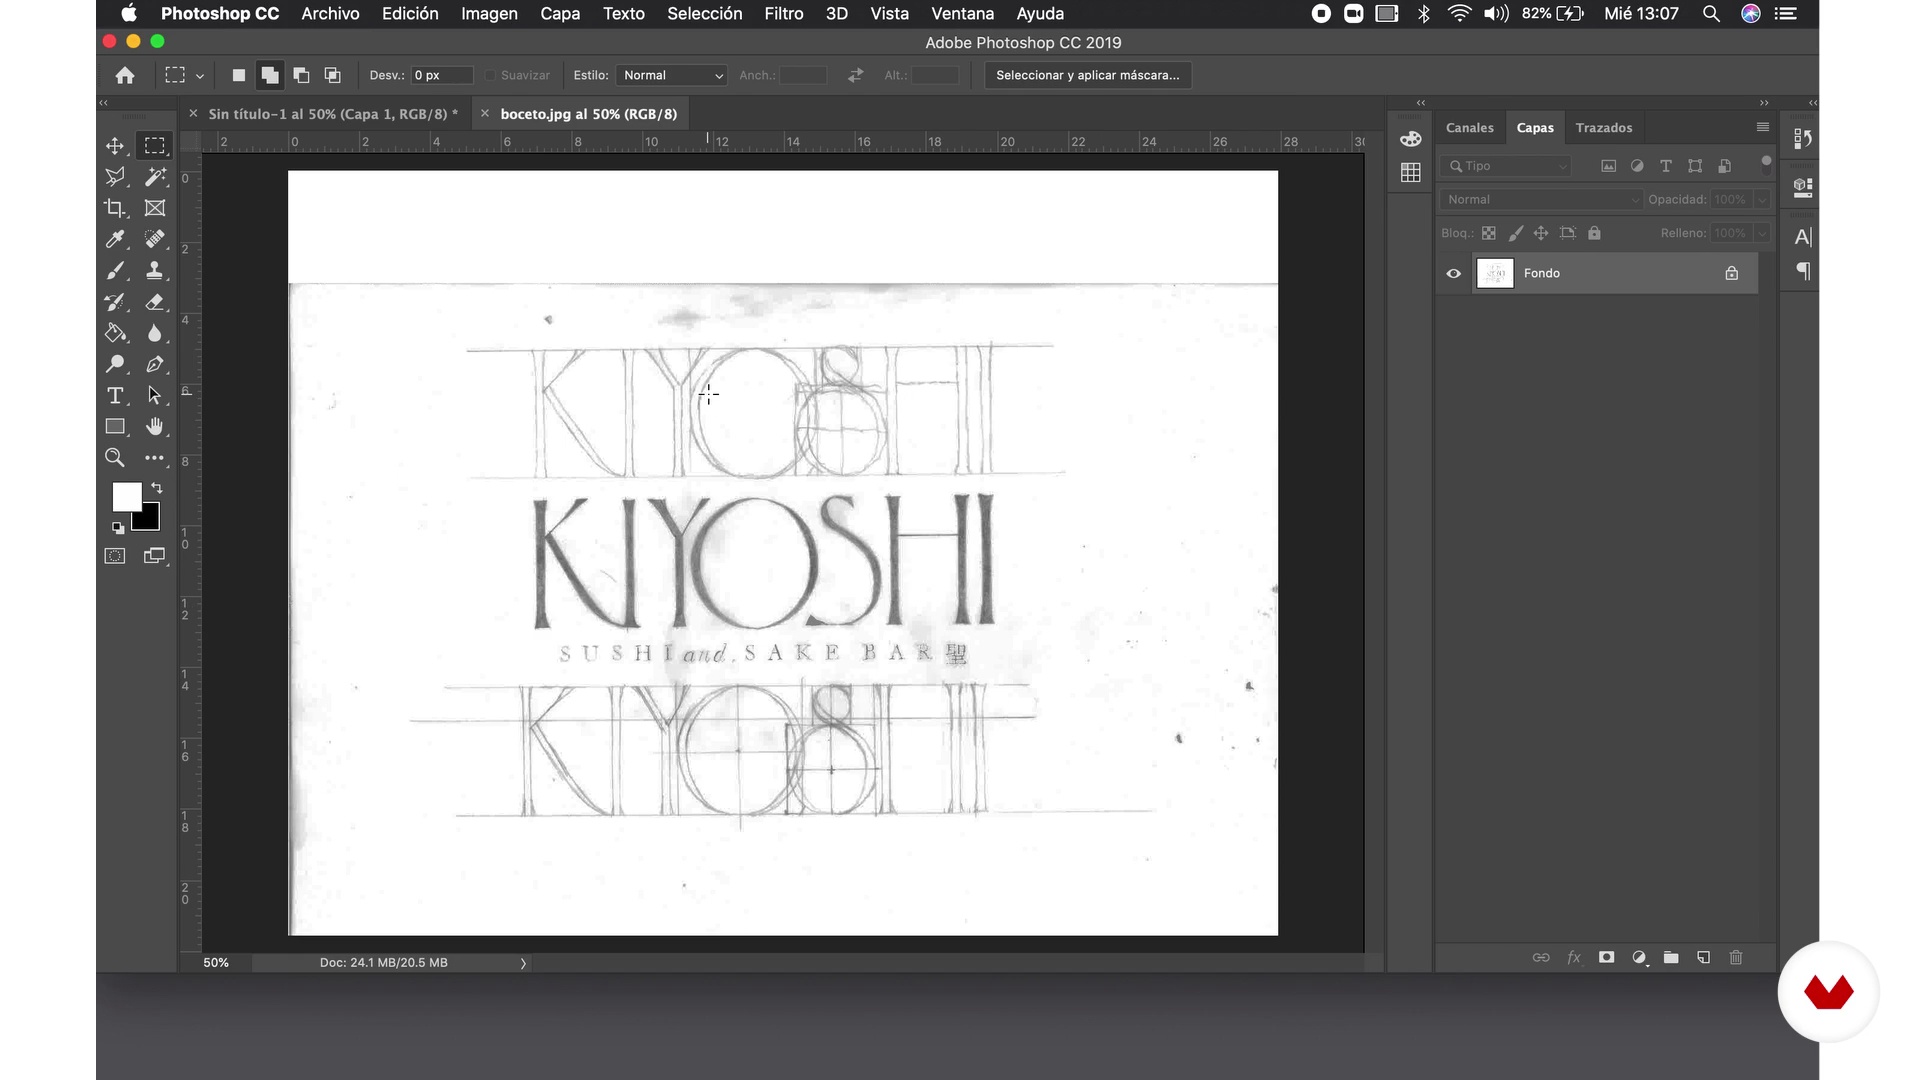1920x1080 pixels.
Task: Create a new layer group
Action: (1671, 957)
